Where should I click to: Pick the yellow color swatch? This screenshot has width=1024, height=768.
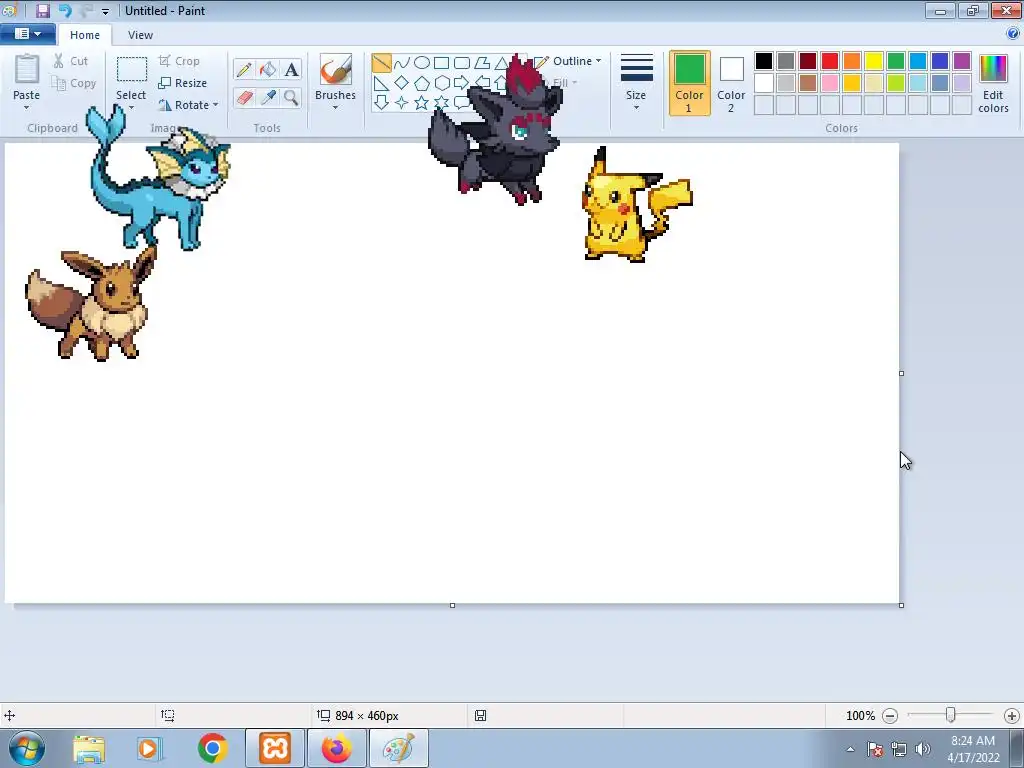click(x=874, y=61)
